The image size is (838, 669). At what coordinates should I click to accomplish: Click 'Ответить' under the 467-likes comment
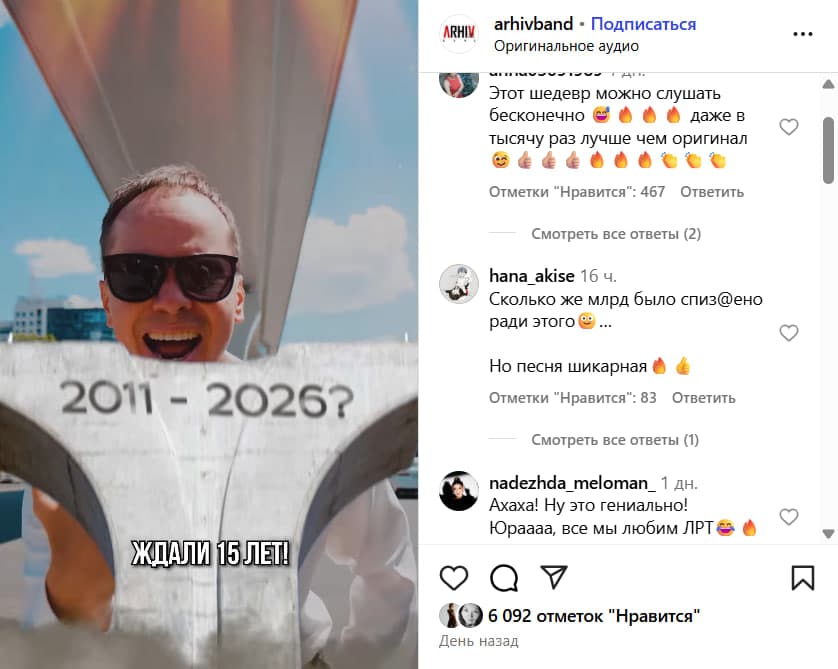click(x=712, y=192)
